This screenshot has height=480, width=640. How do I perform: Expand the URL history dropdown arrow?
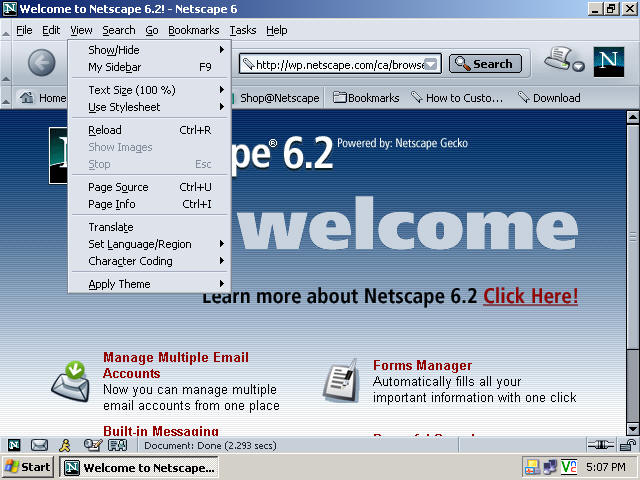(x=431, y=64)
